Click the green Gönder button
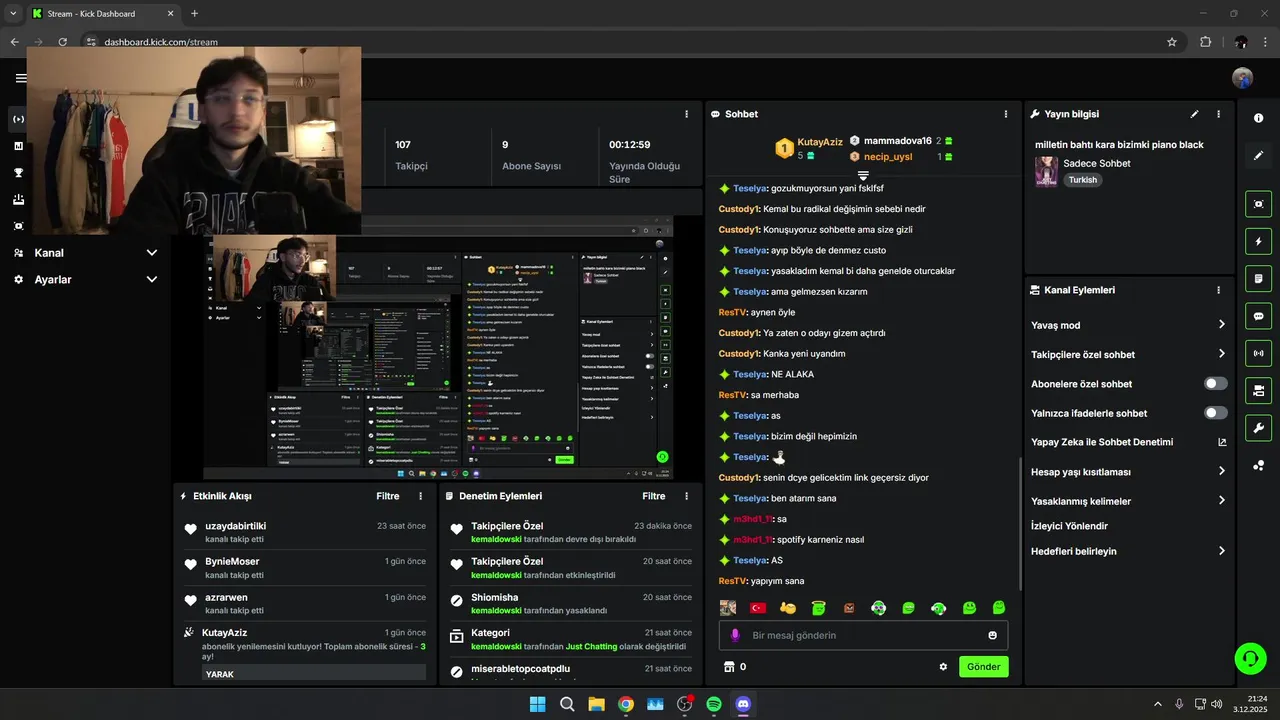The height and width of the screenshot is (720, 1280). pyautogui.click(x=983, y=667)
